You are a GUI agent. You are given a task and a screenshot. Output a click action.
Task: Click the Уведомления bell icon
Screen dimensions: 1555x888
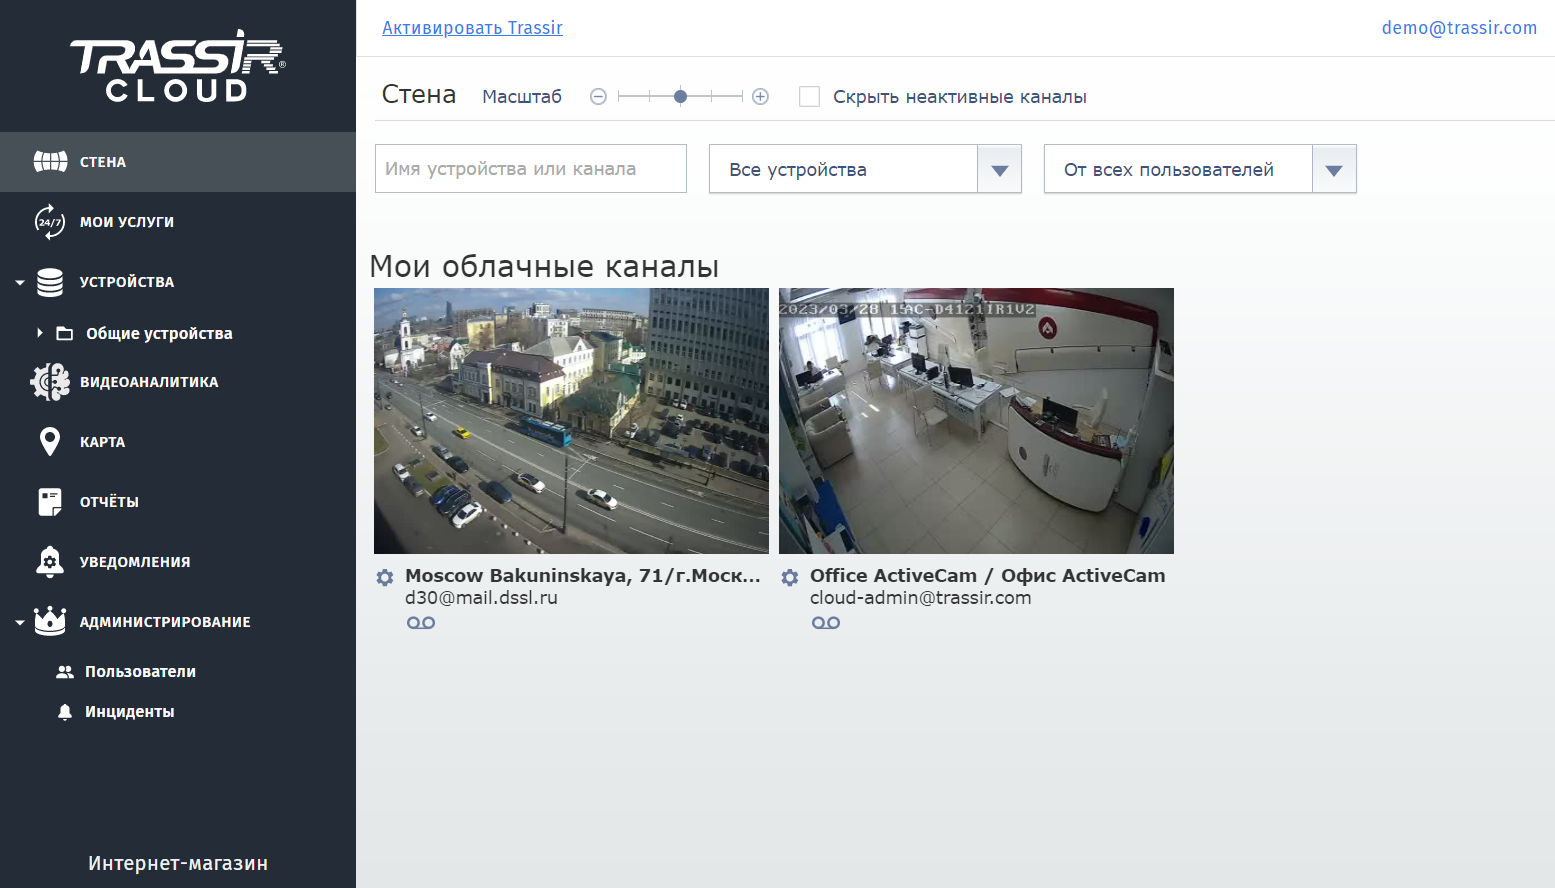tap(49, 562)
